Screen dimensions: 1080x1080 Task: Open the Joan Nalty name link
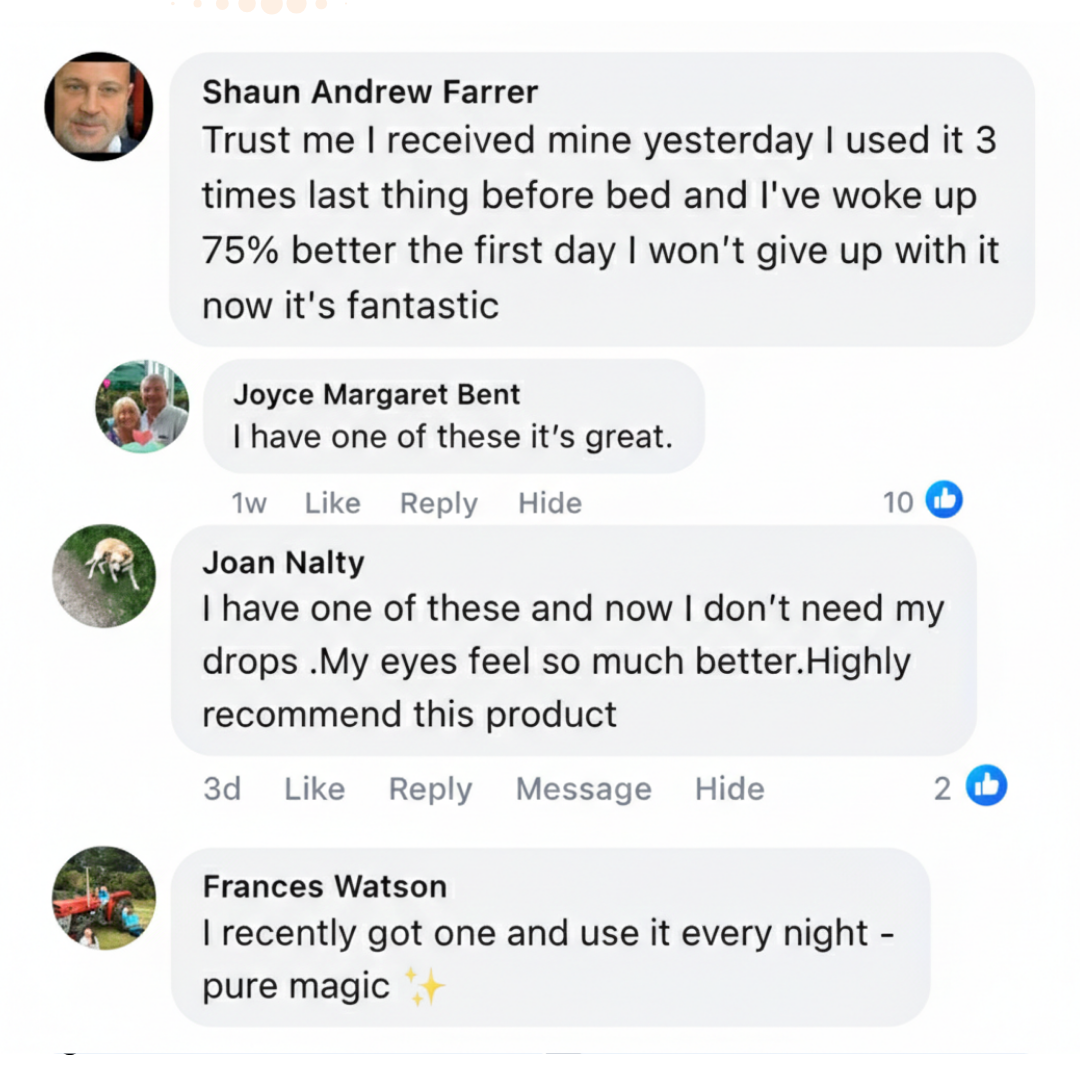tap(283, 563)
